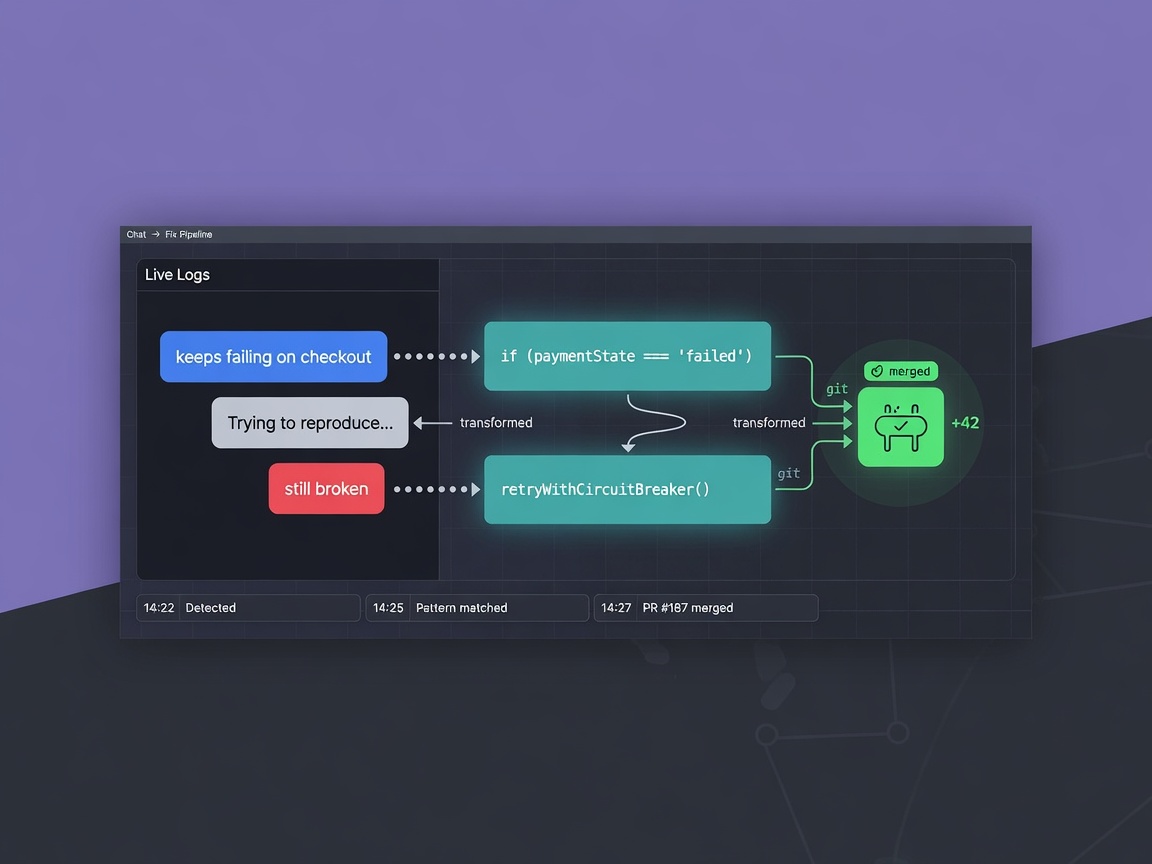Open the retryWithCircuitBreaker() code block
Image resolution: width=1152 pixels, height=864 pixels.
pos(627,489)
